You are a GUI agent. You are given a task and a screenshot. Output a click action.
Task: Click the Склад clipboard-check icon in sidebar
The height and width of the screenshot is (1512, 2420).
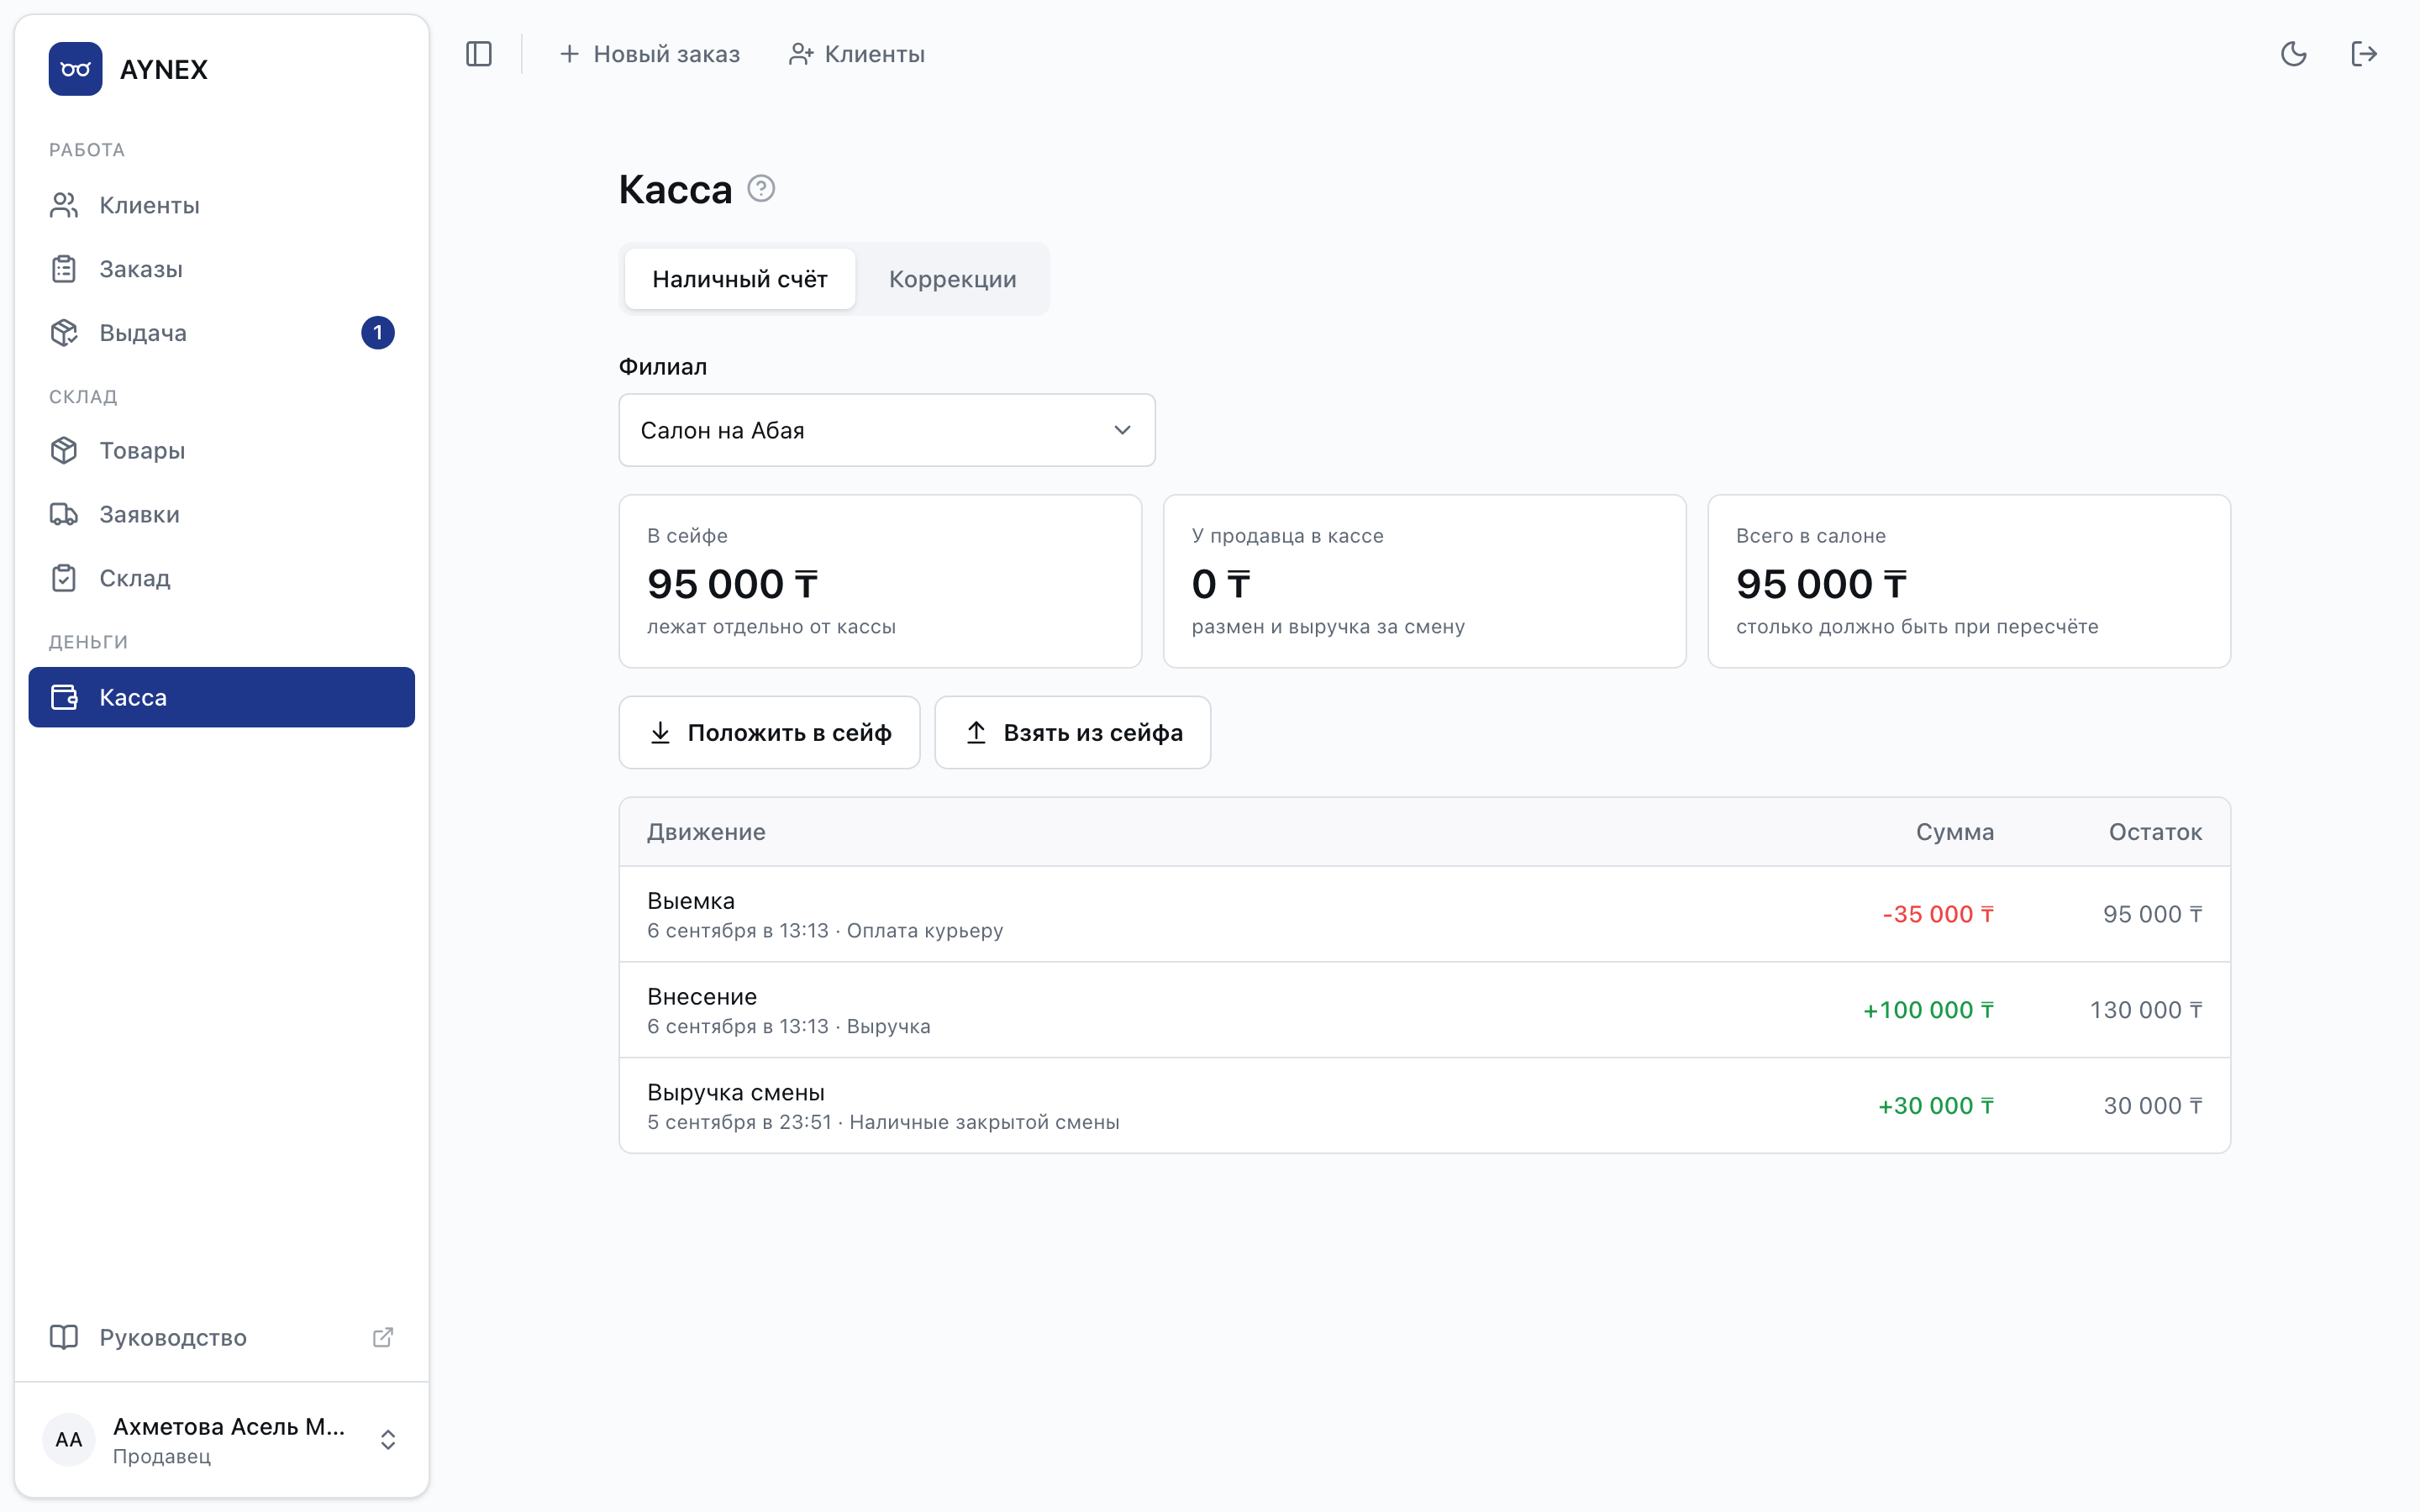64,578
